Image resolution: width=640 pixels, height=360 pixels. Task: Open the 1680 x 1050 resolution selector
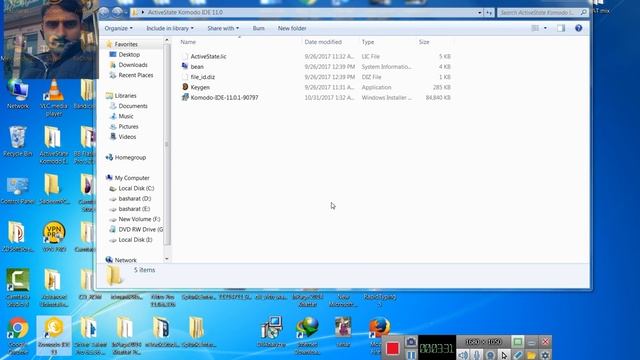coord(483,342)
